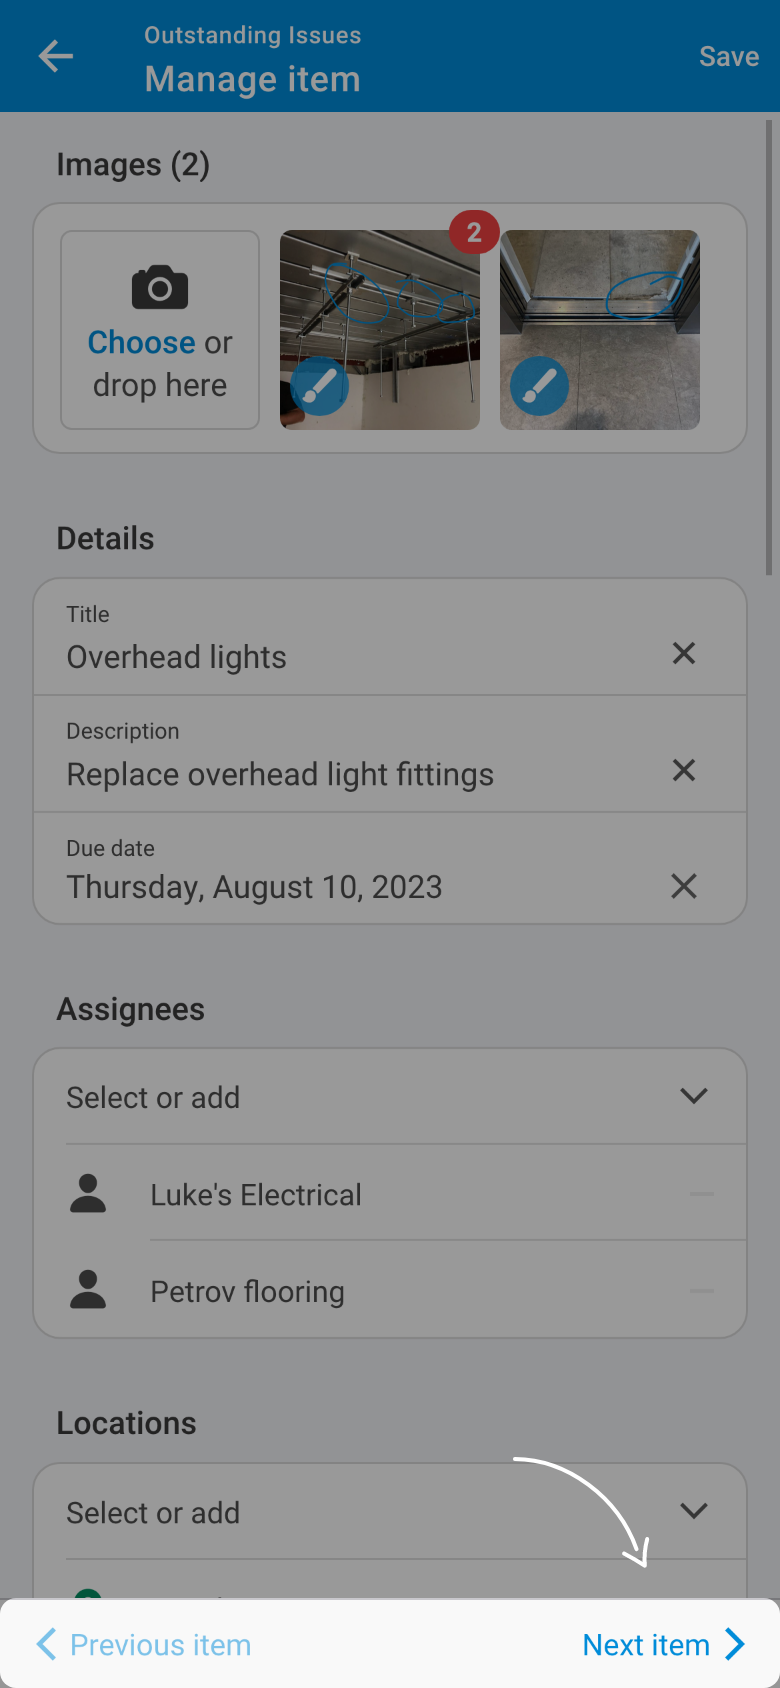This screenshot has width=780, height=1688.
Task: Open the annotation brush on the flooring photo
Action: 539,386
